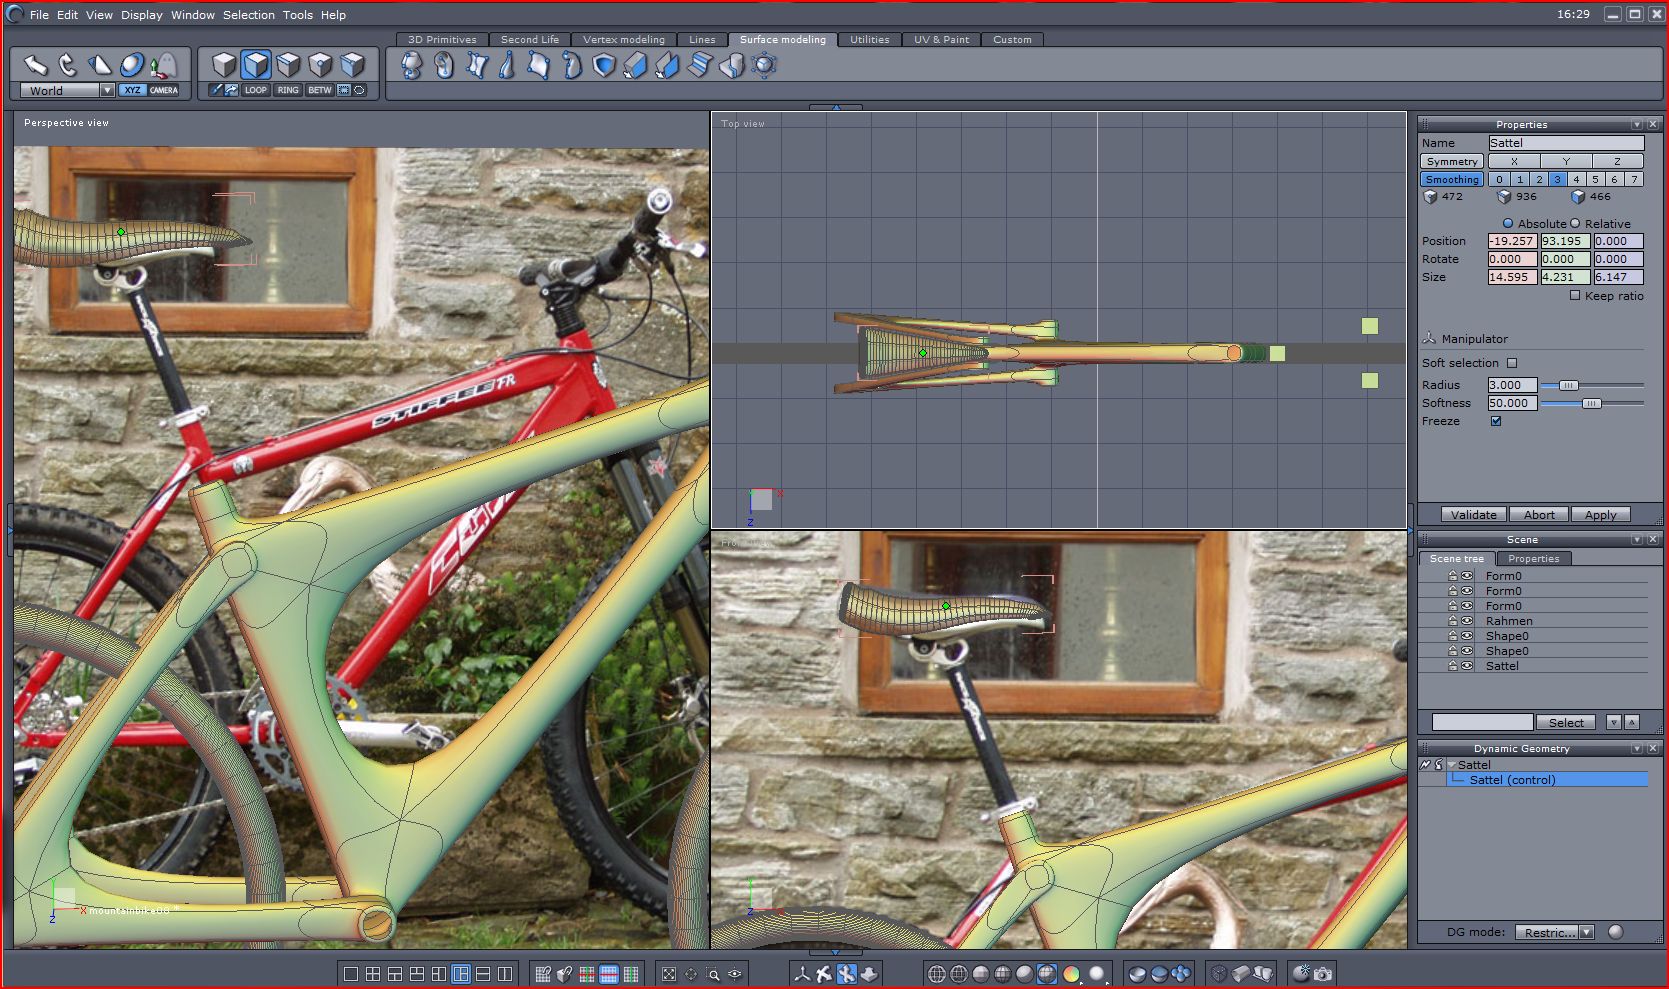1669x989 pixels.
Task: Switch to the Vertex modeling tab
Action: click(624, 40)
